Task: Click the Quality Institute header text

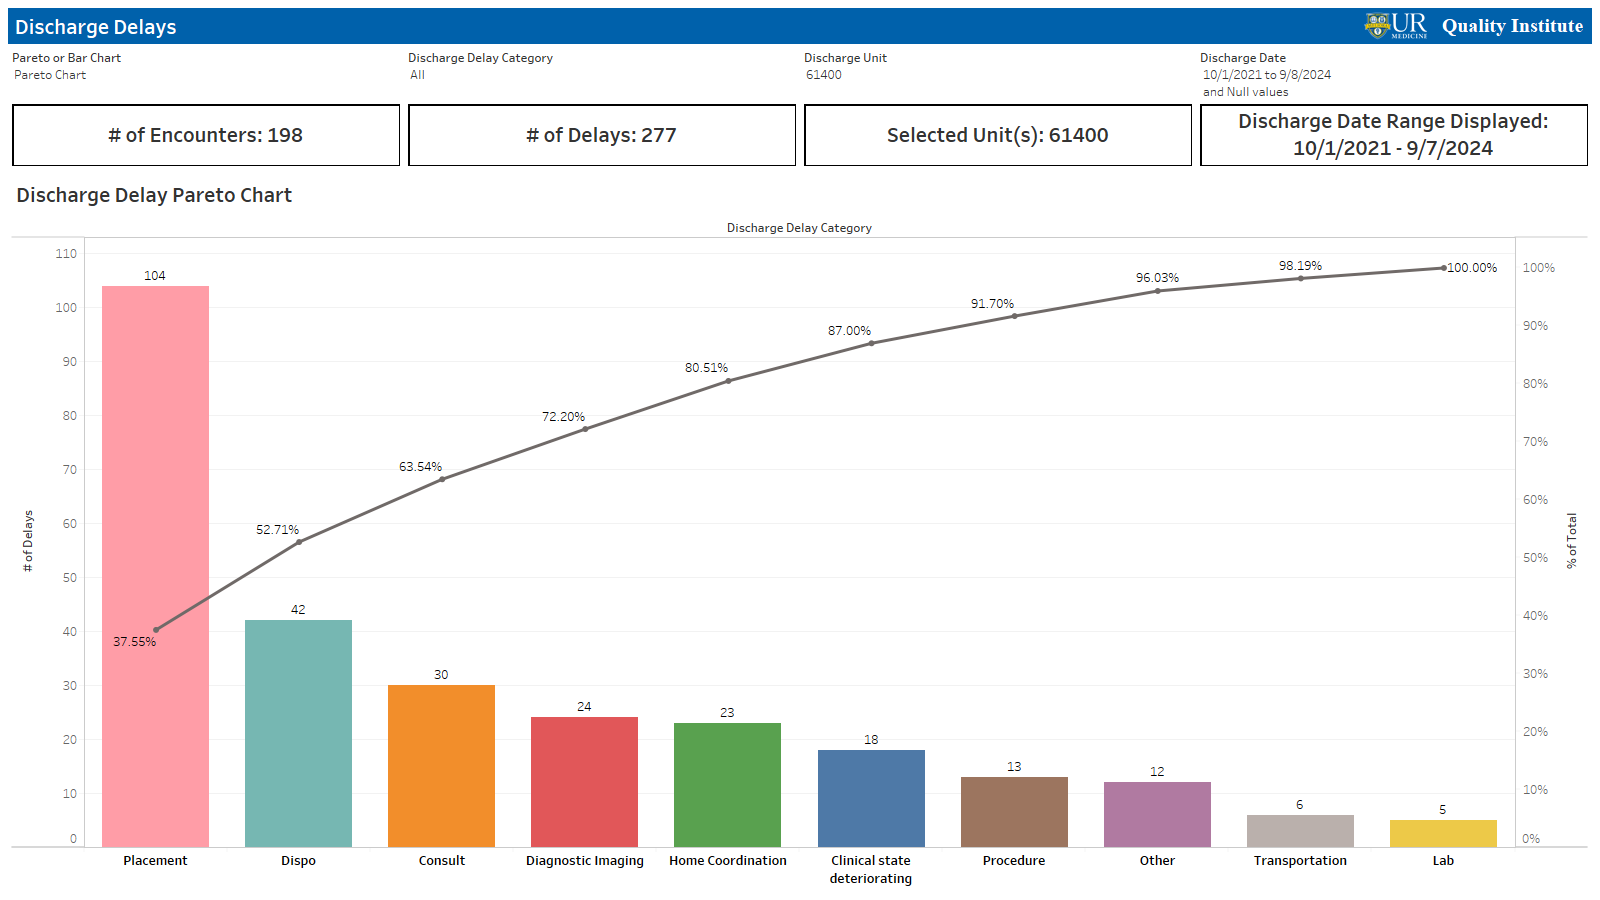Action: [x=1512, y=26]
